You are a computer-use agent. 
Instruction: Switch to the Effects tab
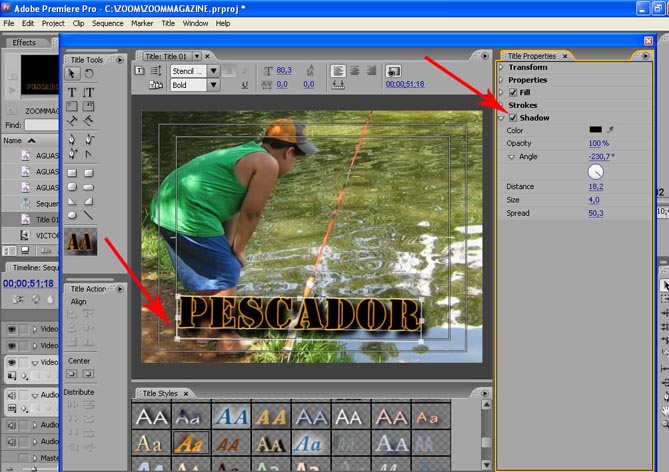(x=24, y=42)
